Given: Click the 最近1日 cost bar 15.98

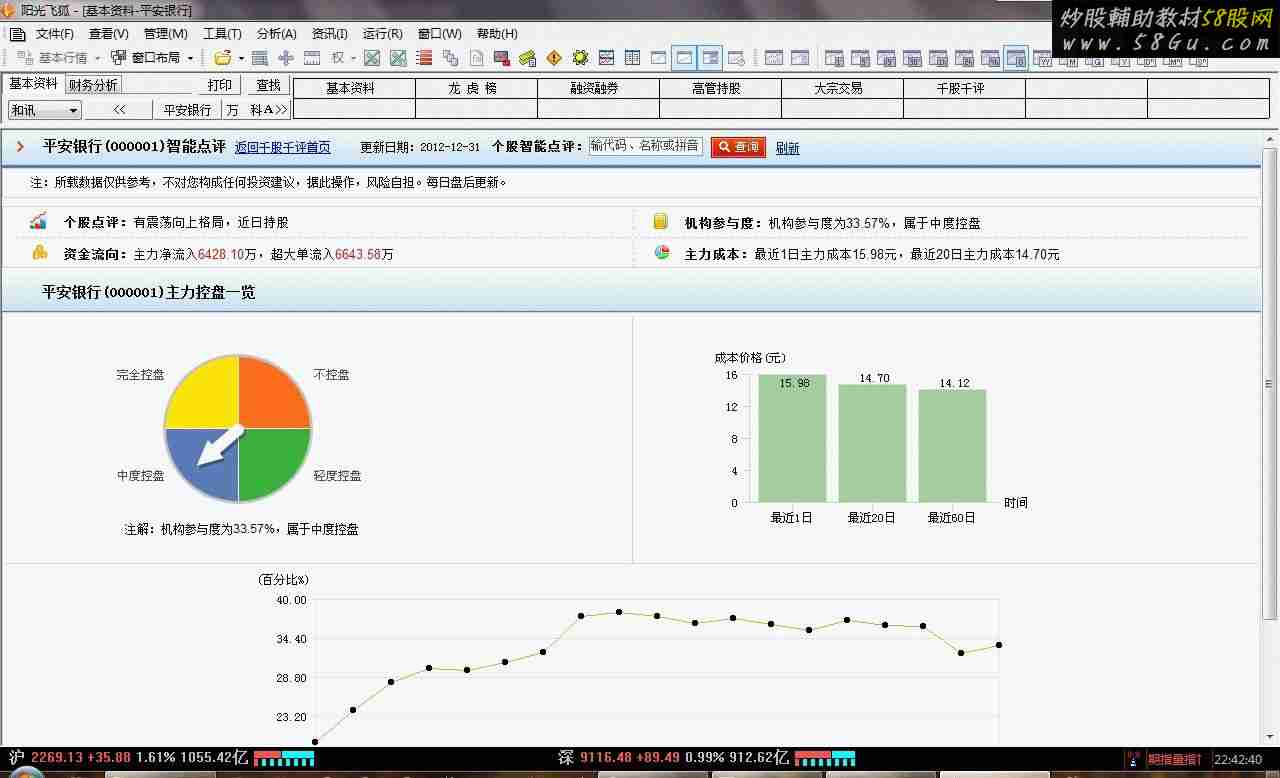Looking at the screenshot, I should click(792, 438).
